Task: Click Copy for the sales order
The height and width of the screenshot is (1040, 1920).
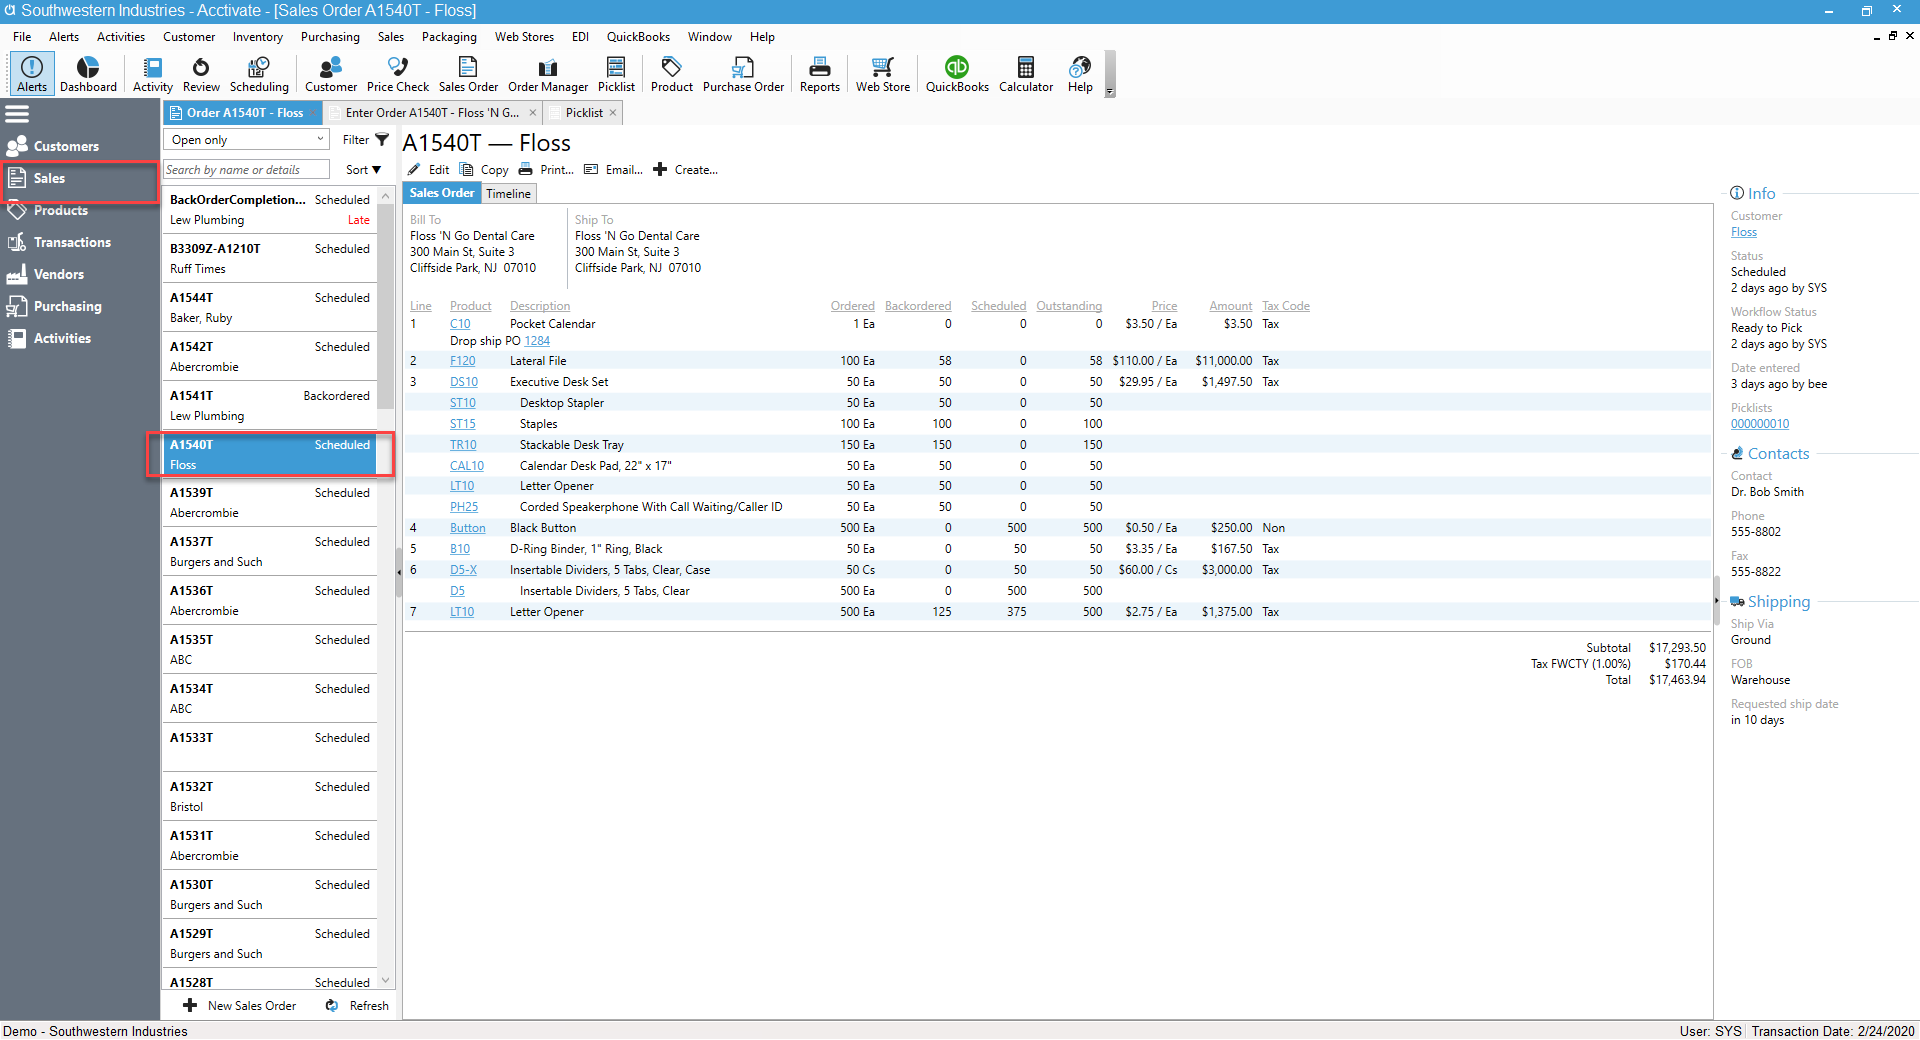Action: tap(484, 170)
